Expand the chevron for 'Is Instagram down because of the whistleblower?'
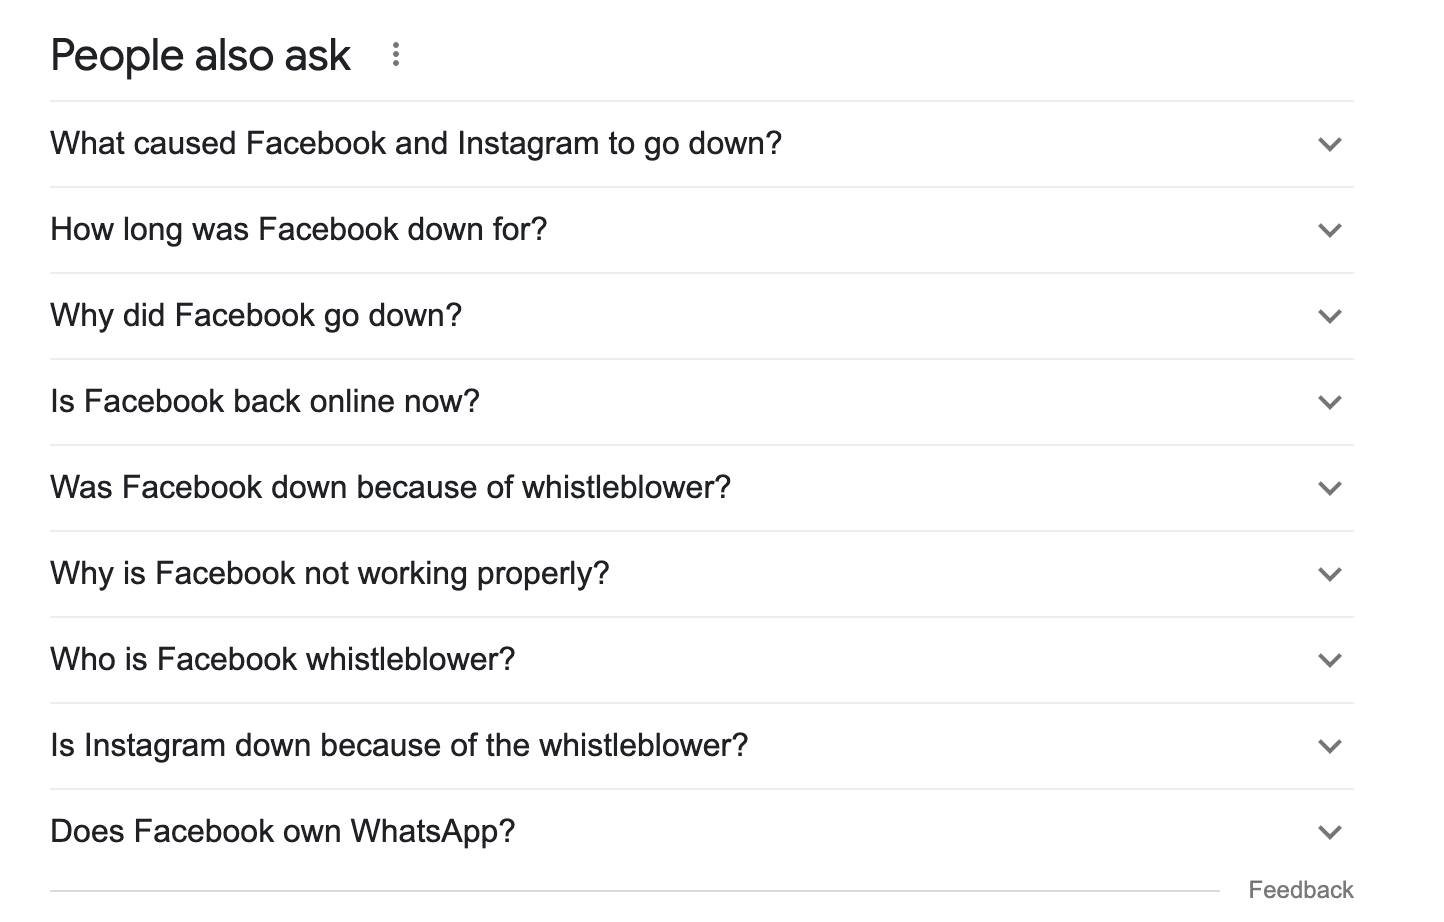This screenshot has height=922, width=1444. pos(1330,746)
